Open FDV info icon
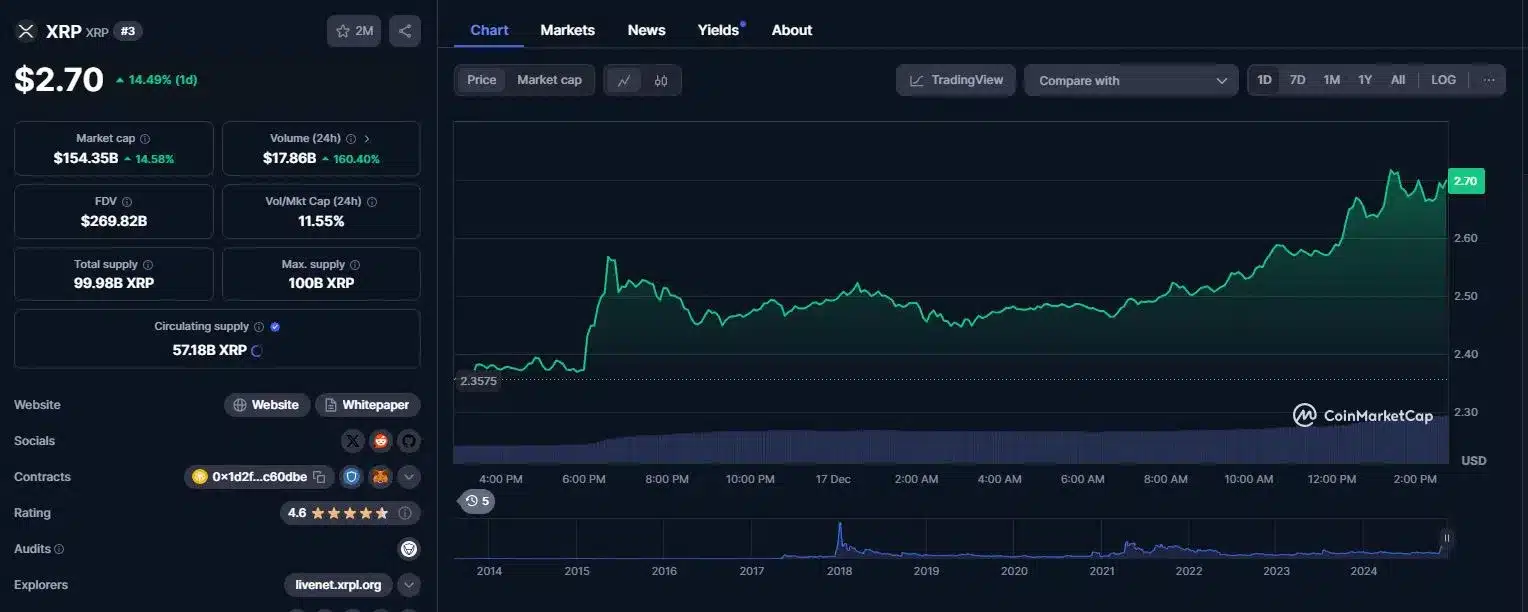Image resolution: width=1528 pixels, height=612 pixels. coord(127,202)
